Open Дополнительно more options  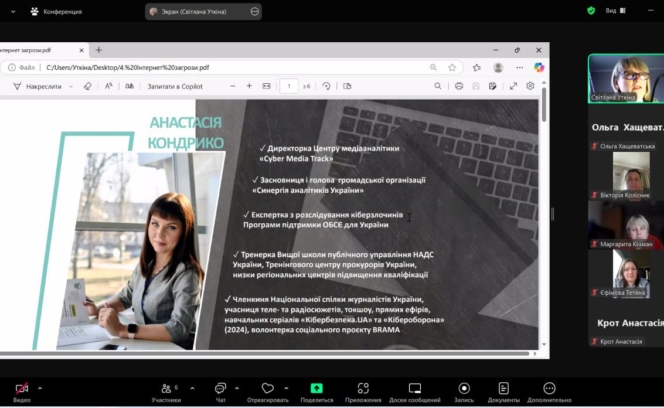click(x=549, y=389)
